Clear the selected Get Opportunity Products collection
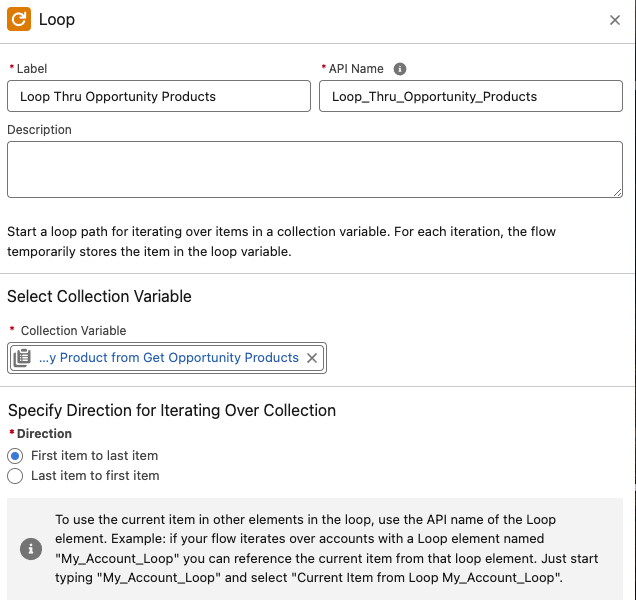The width and height of the screenshot is (636, 600). pos(312,358)
